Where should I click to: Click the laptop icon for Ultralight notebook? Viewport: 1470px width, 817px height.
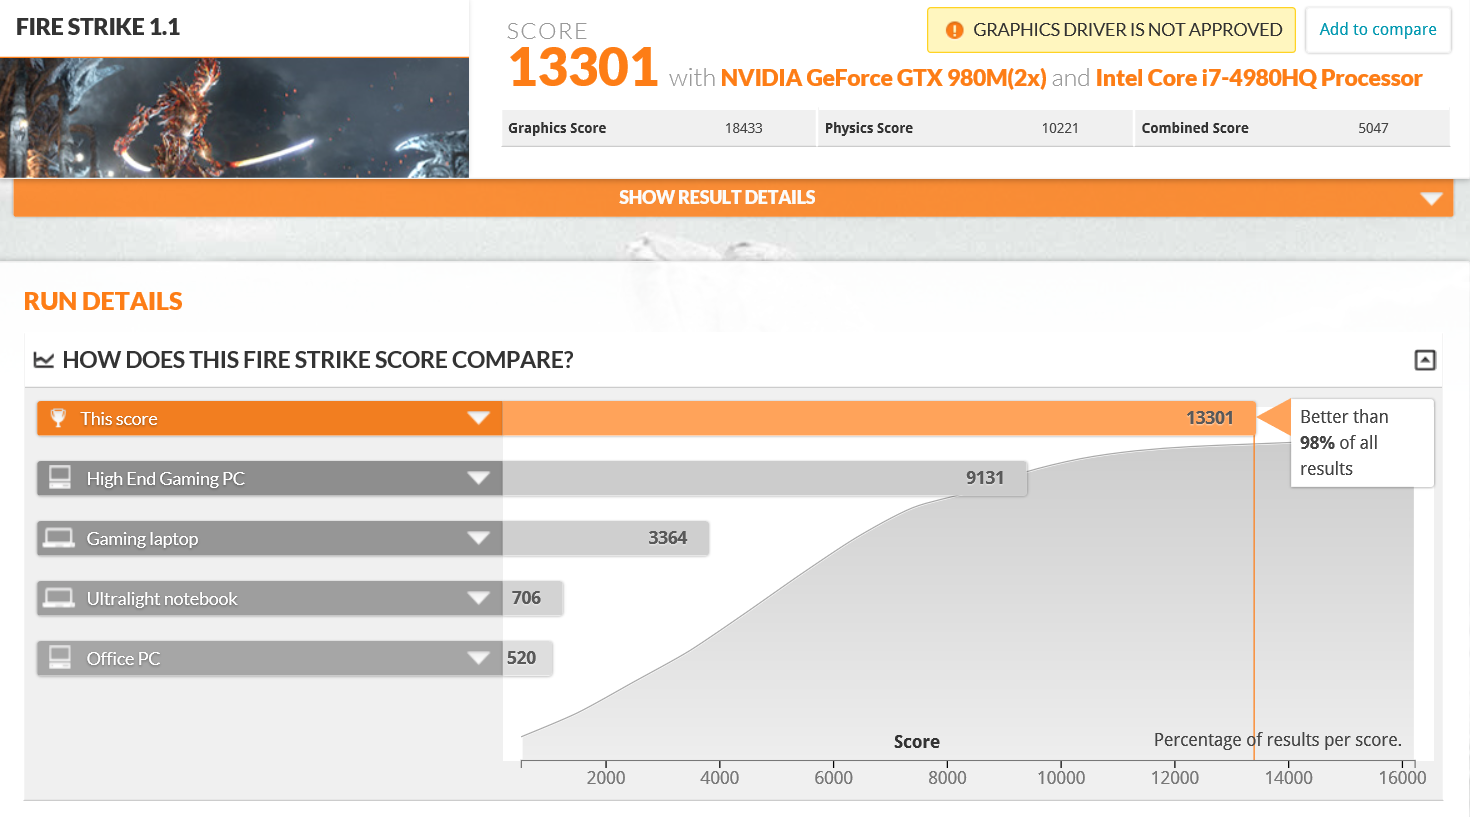(x=59, y=598)
